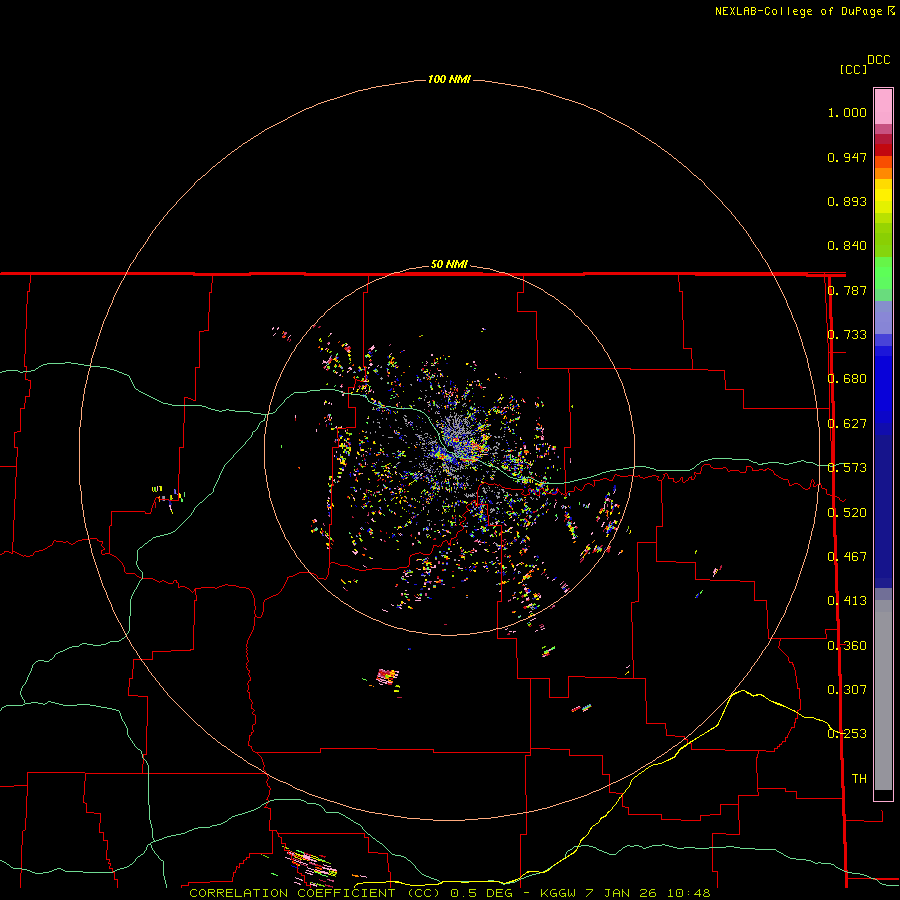Screen dimensions: 900x900
Task: Click the 50 NMI range ring label
Action: tap(449, 264)
